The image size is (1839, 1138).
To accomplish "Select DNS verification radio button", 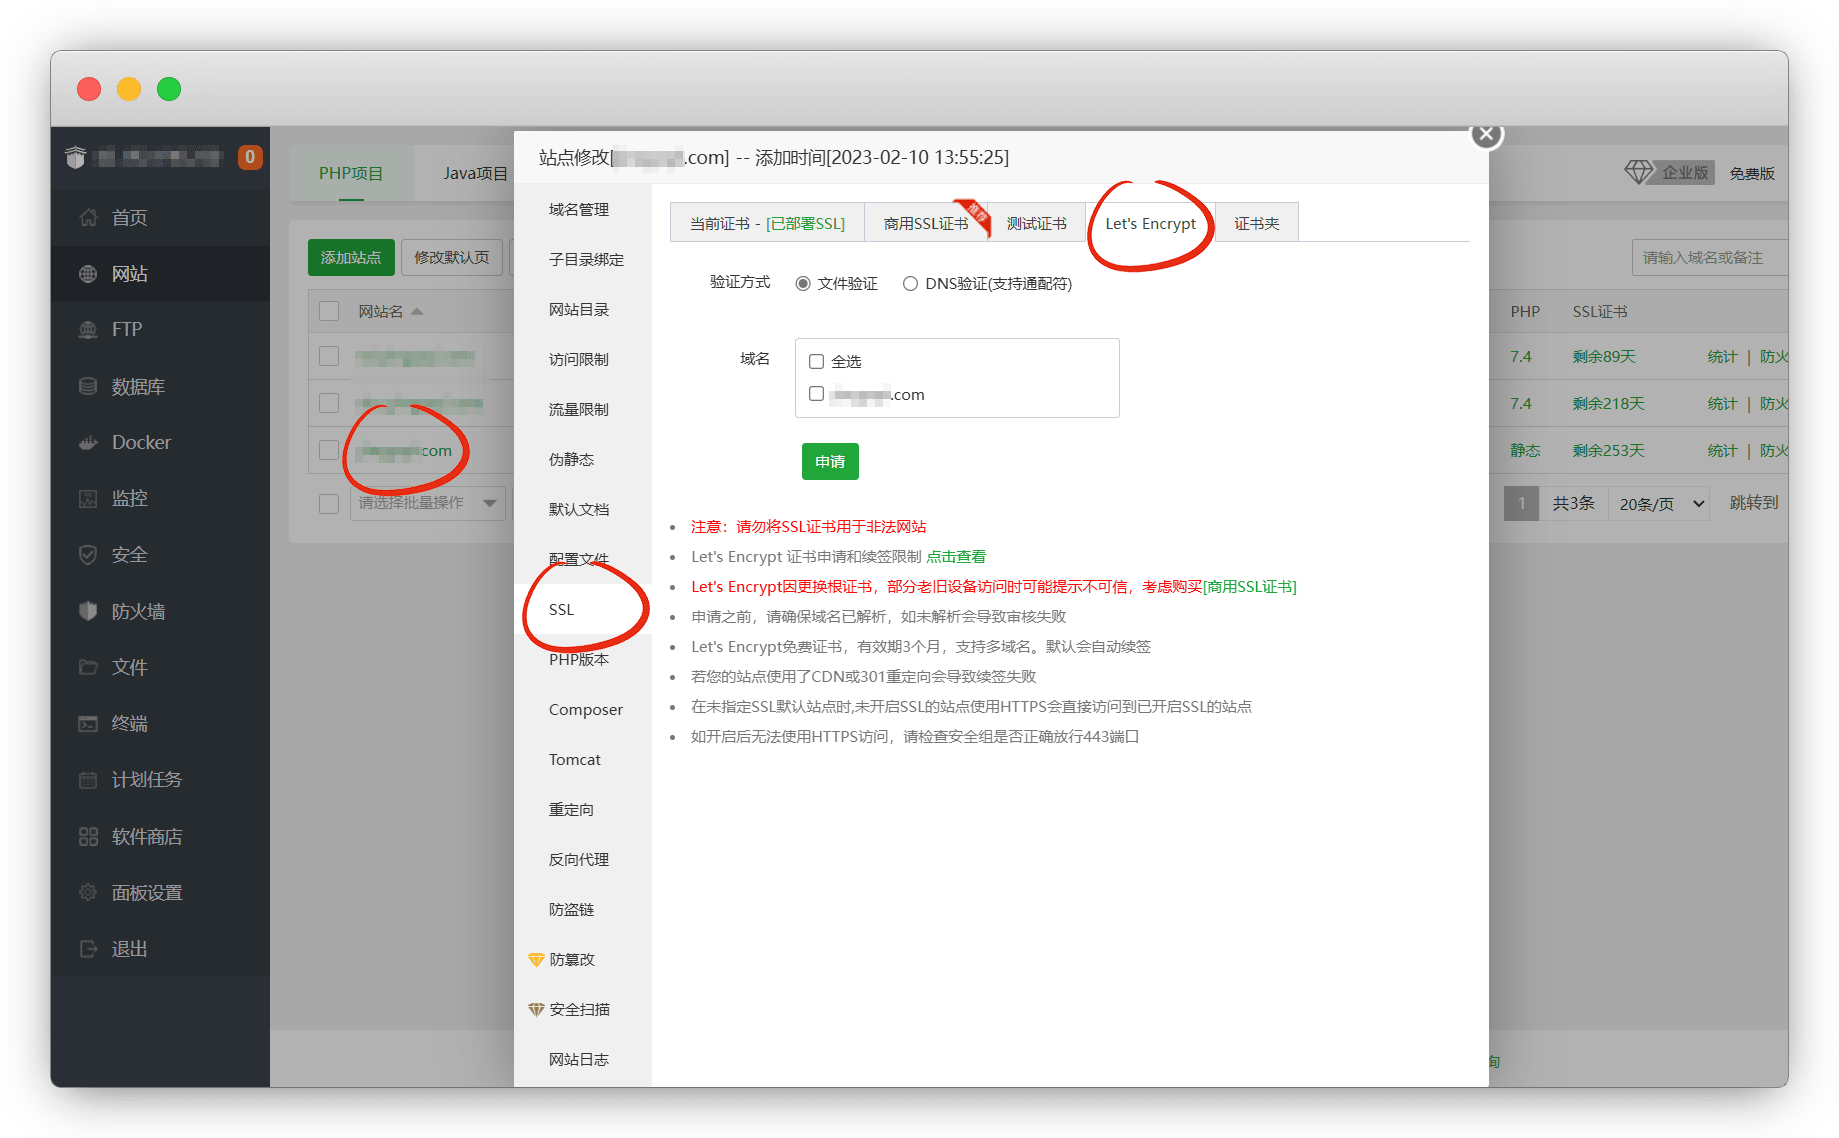I will tap(910, 284).
